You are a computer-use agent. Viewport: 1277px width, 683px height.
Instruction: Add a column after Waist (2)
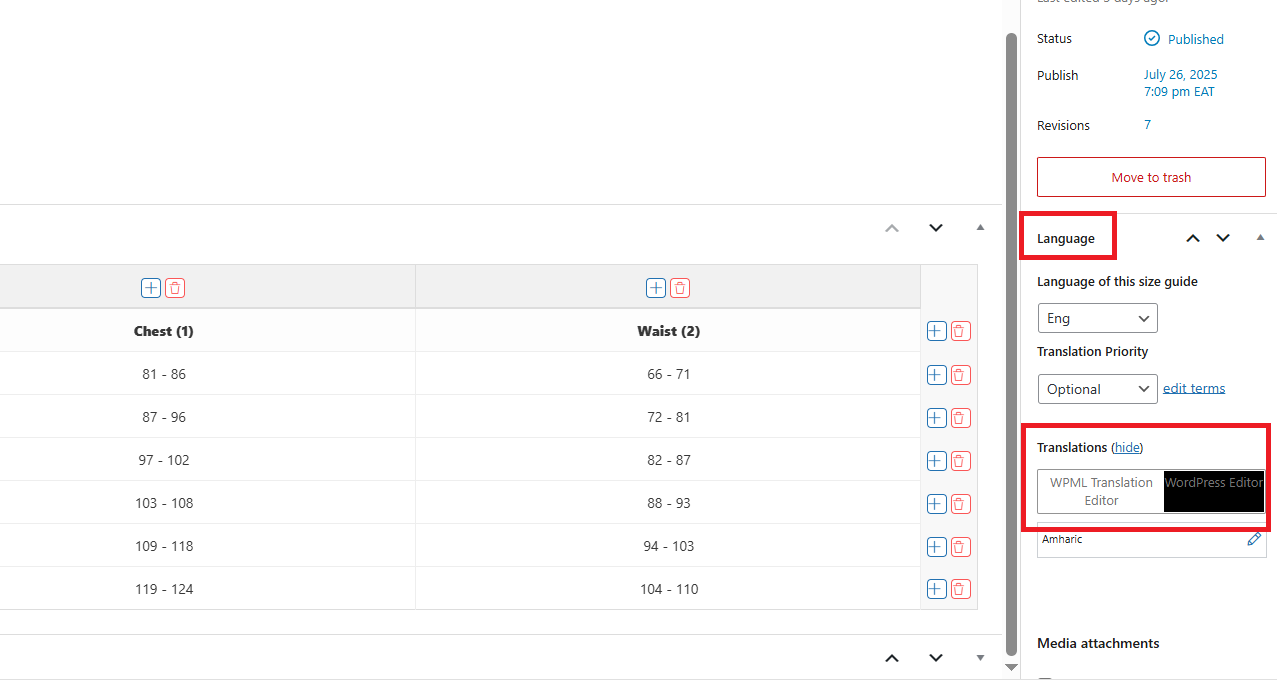[656, 288]
